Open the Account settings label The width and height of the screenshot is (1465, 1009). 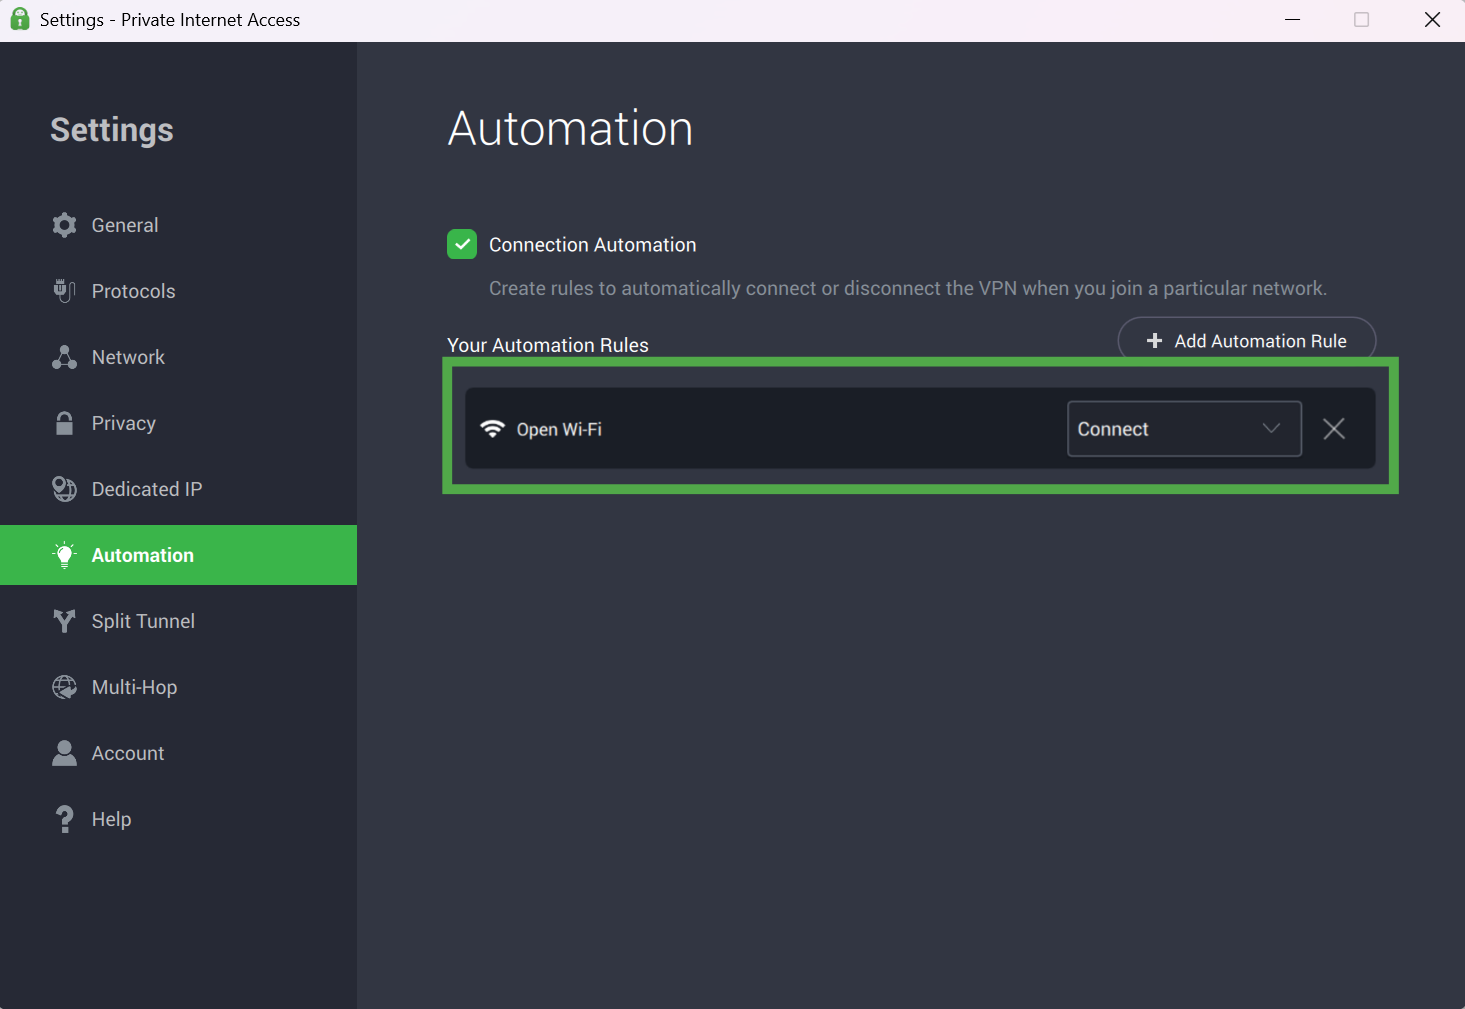tap(128, 753)
